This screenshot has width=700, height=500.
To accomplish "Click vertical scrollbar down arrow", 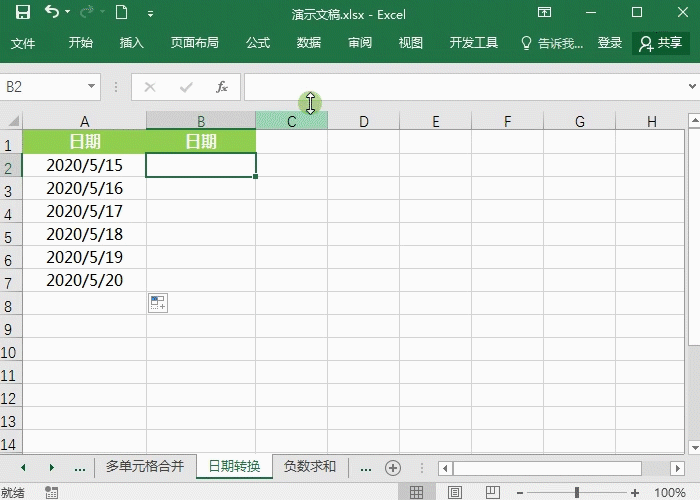I will click(x=694, y=447).
